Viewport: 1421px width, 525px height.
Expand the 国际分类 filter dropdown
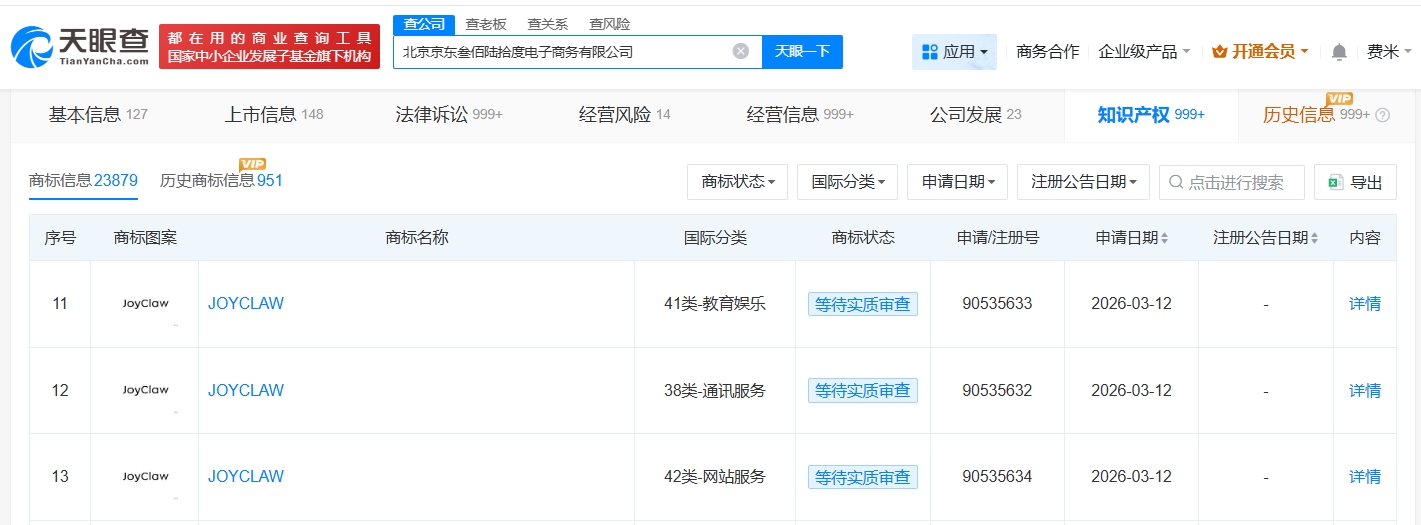click(x=846, y=182)
